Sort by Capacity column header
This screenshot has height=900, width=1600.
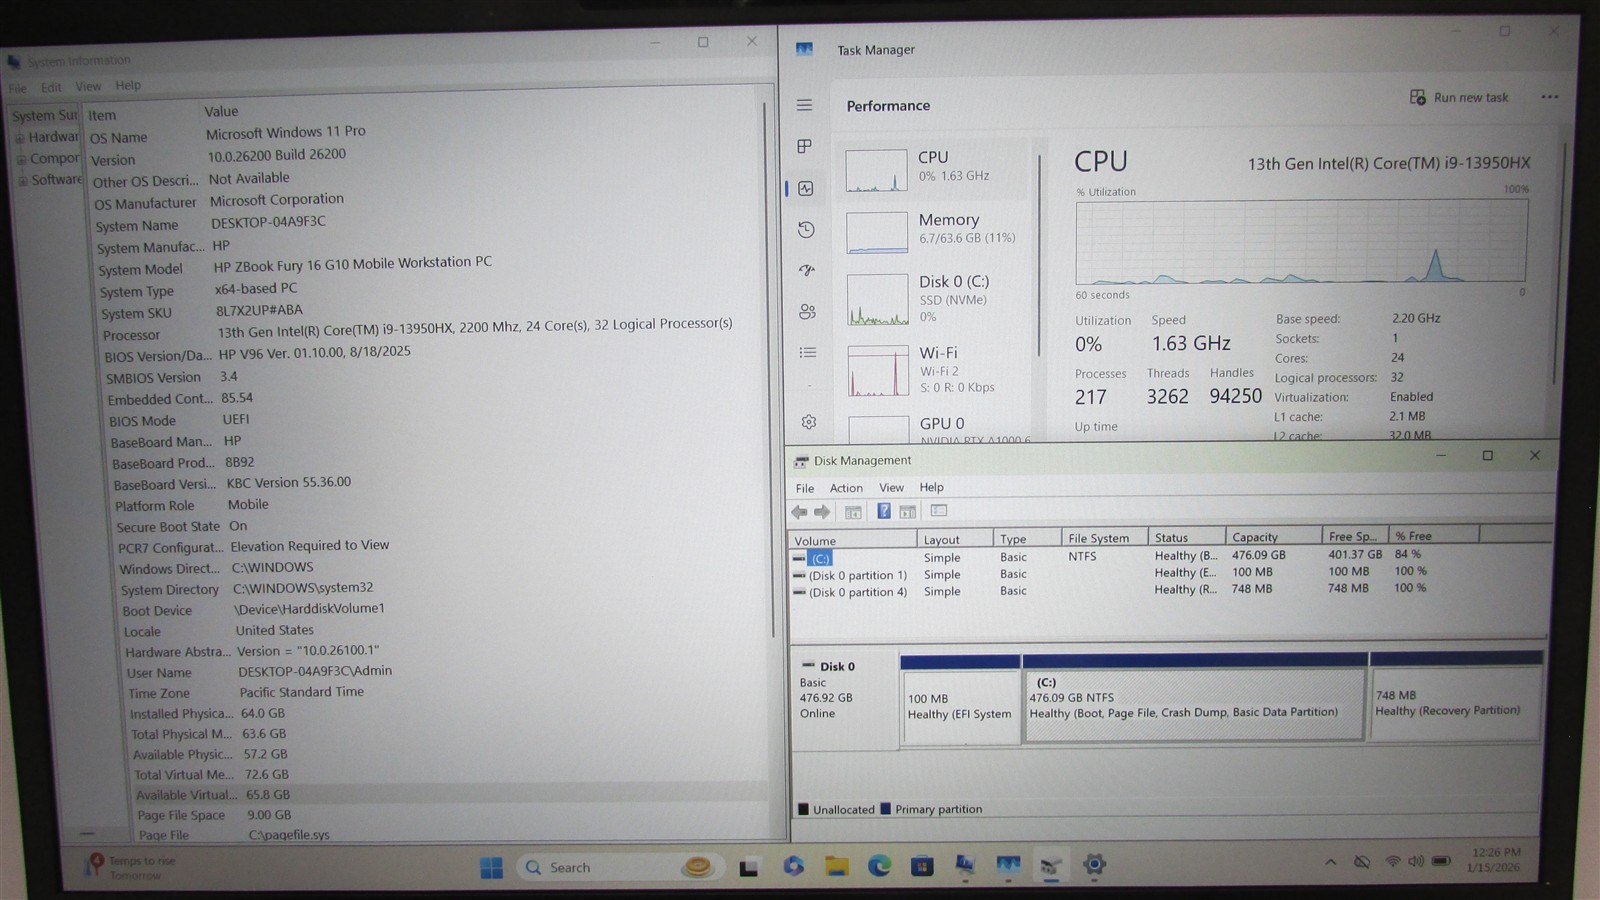coord(1273,537)
